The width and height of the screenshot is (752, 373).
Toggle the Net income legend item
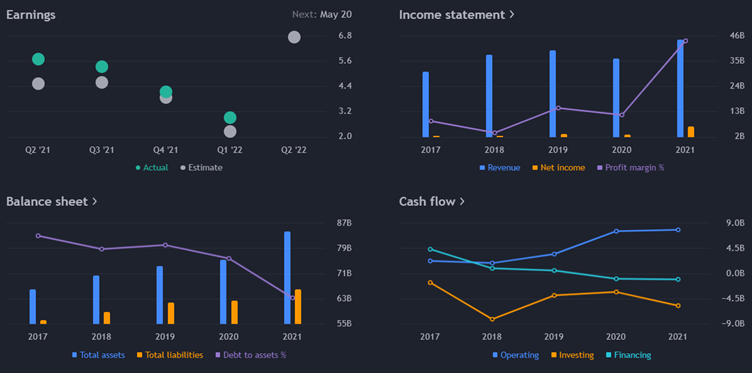tap(559, 168)
